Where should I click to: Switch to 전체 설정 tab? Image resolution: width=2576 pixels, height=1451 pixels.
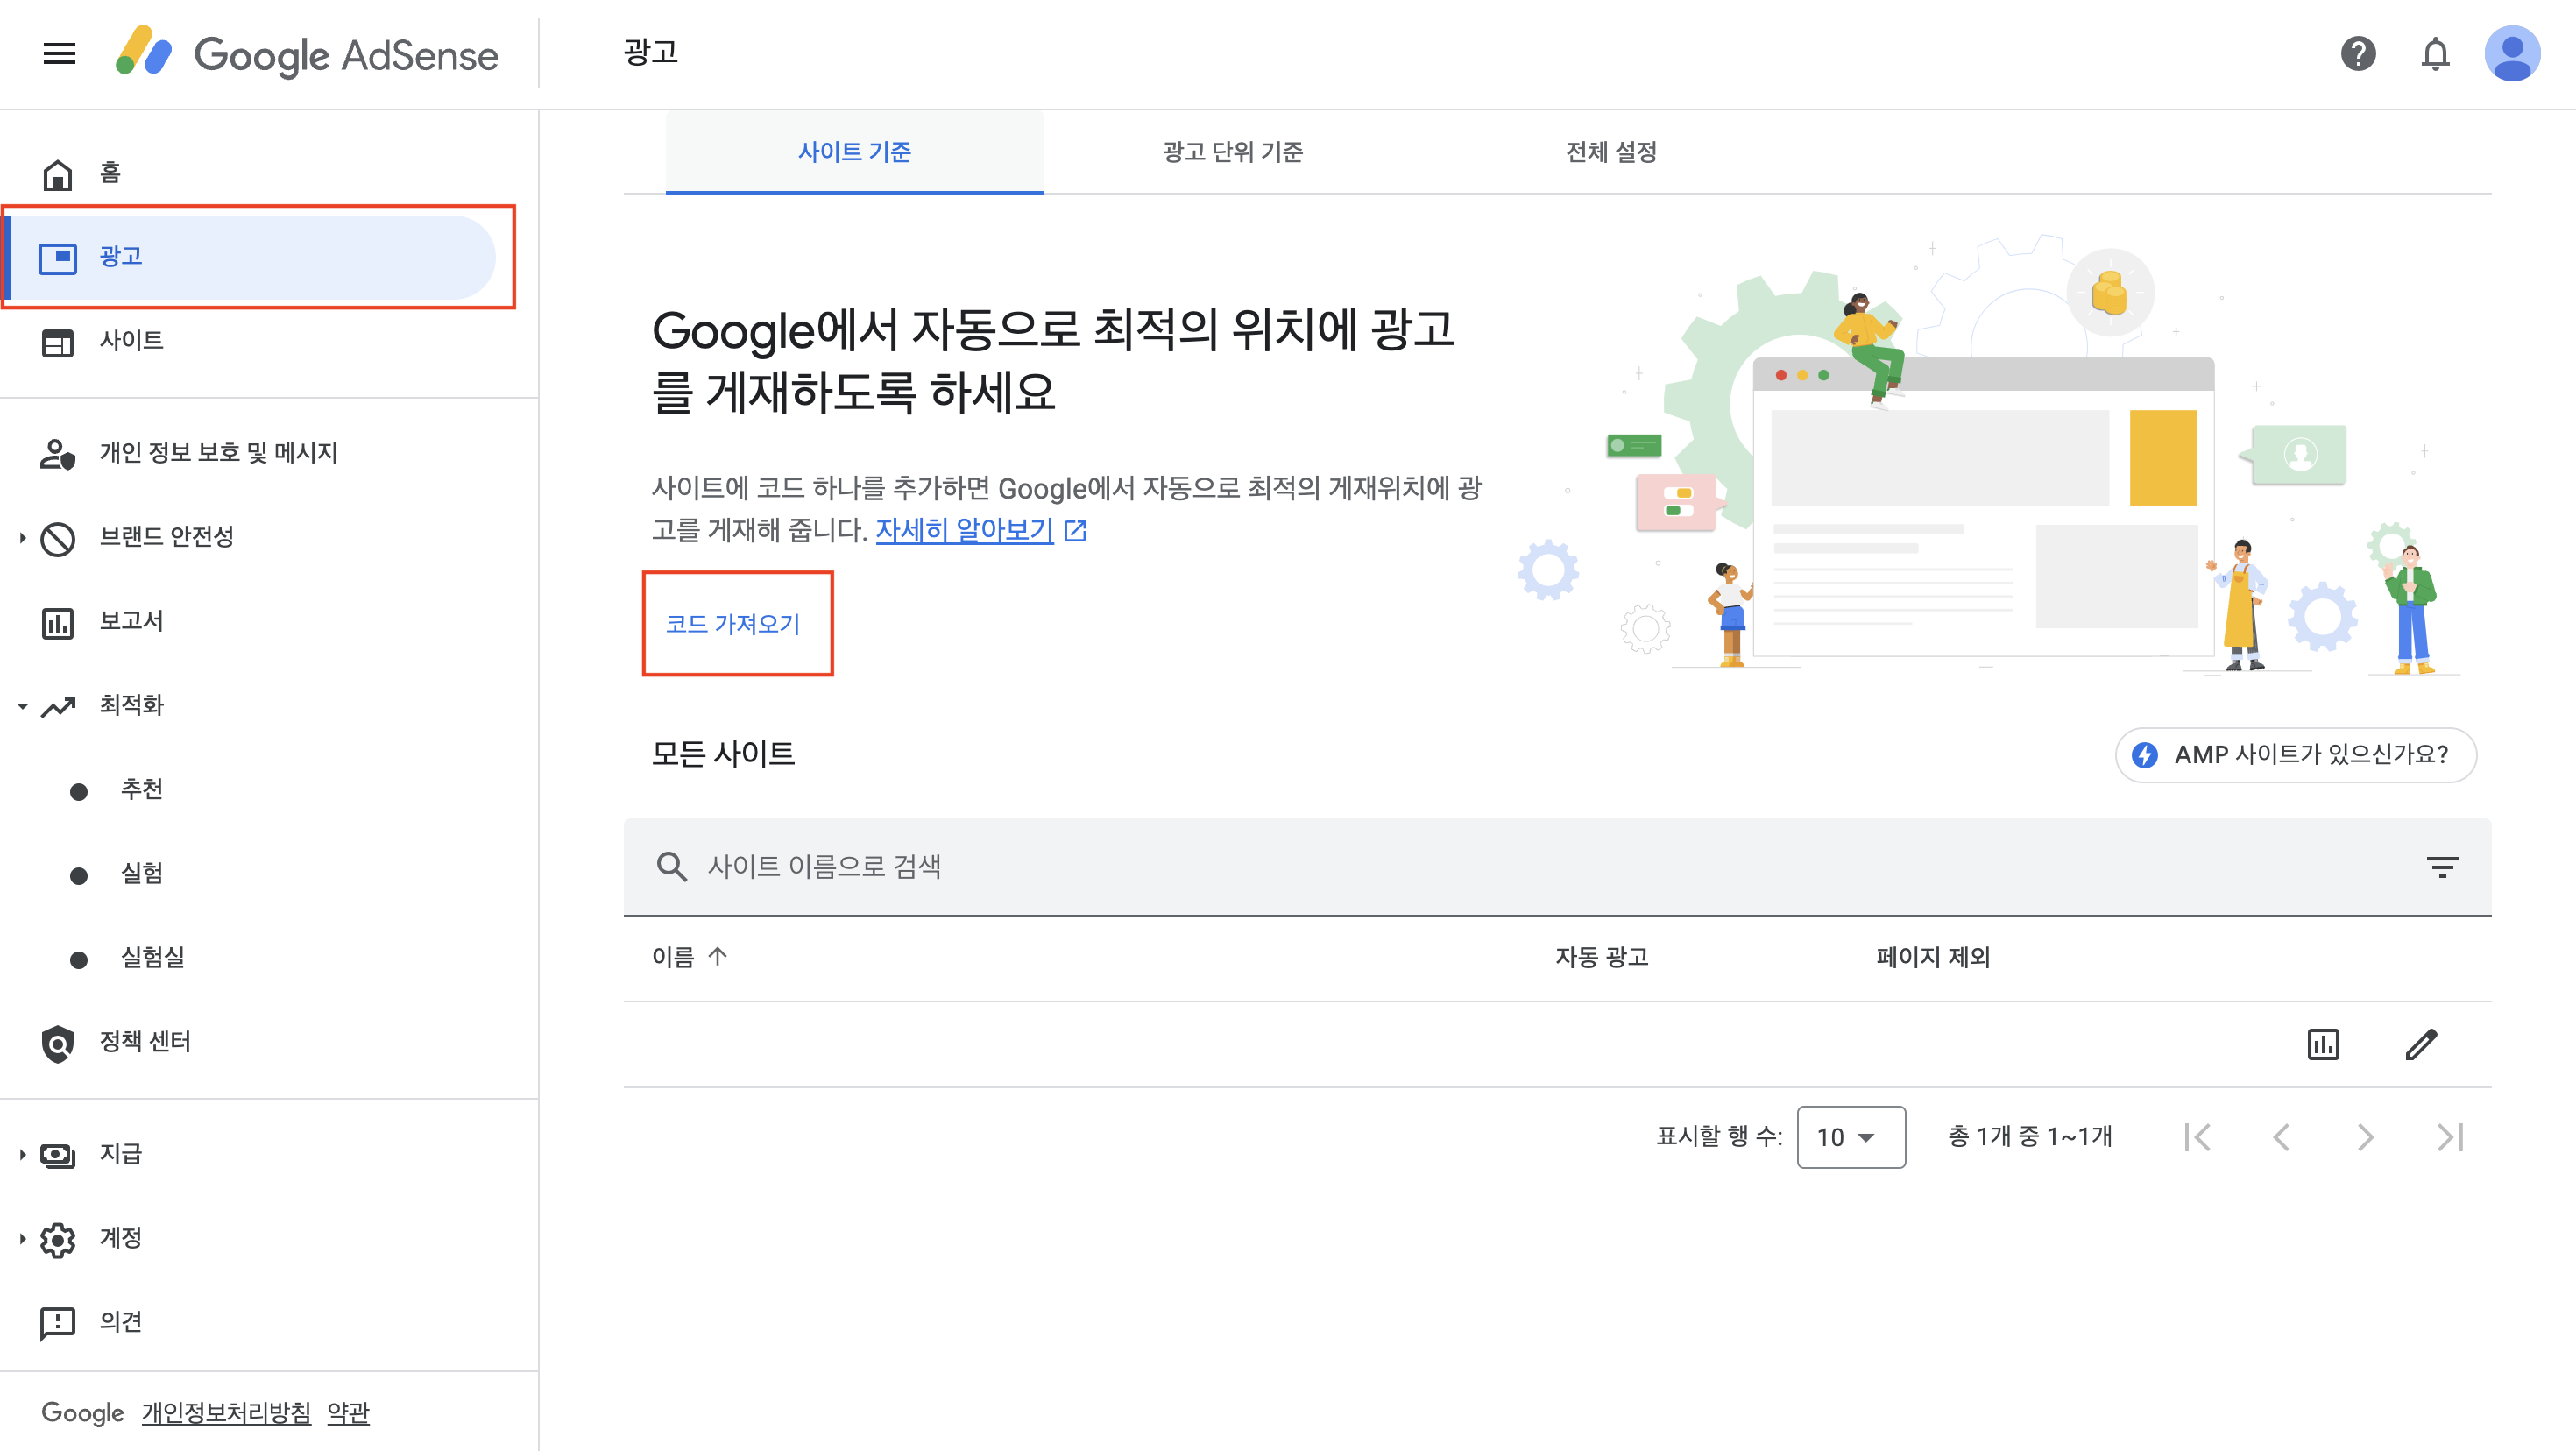[x=1610, y=152]
